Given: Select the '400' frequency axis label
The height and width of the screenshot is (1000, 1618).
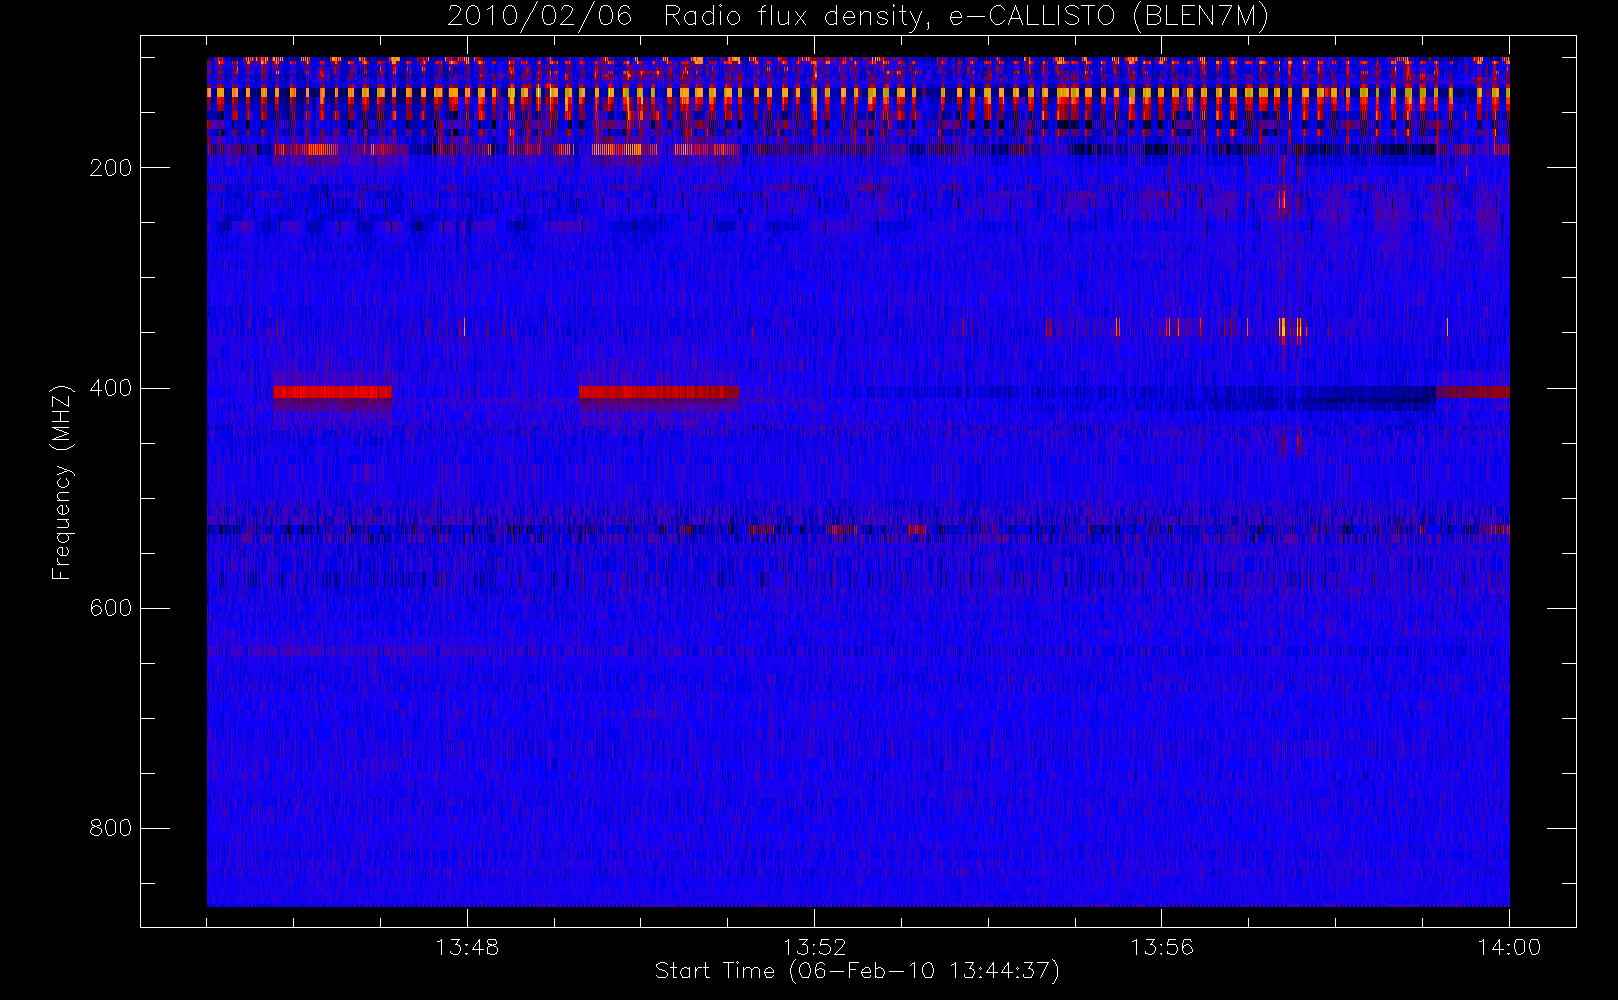Looking at the screenshot, I should click(x=110, y=388).
